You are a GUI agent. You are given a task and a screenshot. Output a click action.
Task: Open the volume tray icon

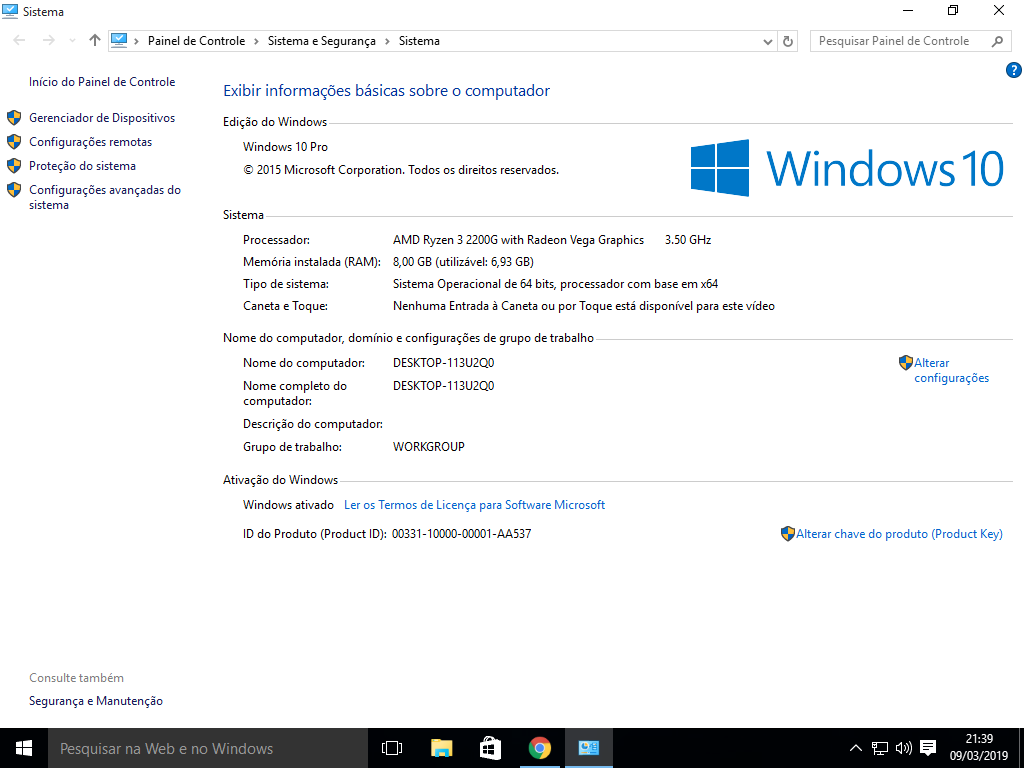click(x=904, y=748)
